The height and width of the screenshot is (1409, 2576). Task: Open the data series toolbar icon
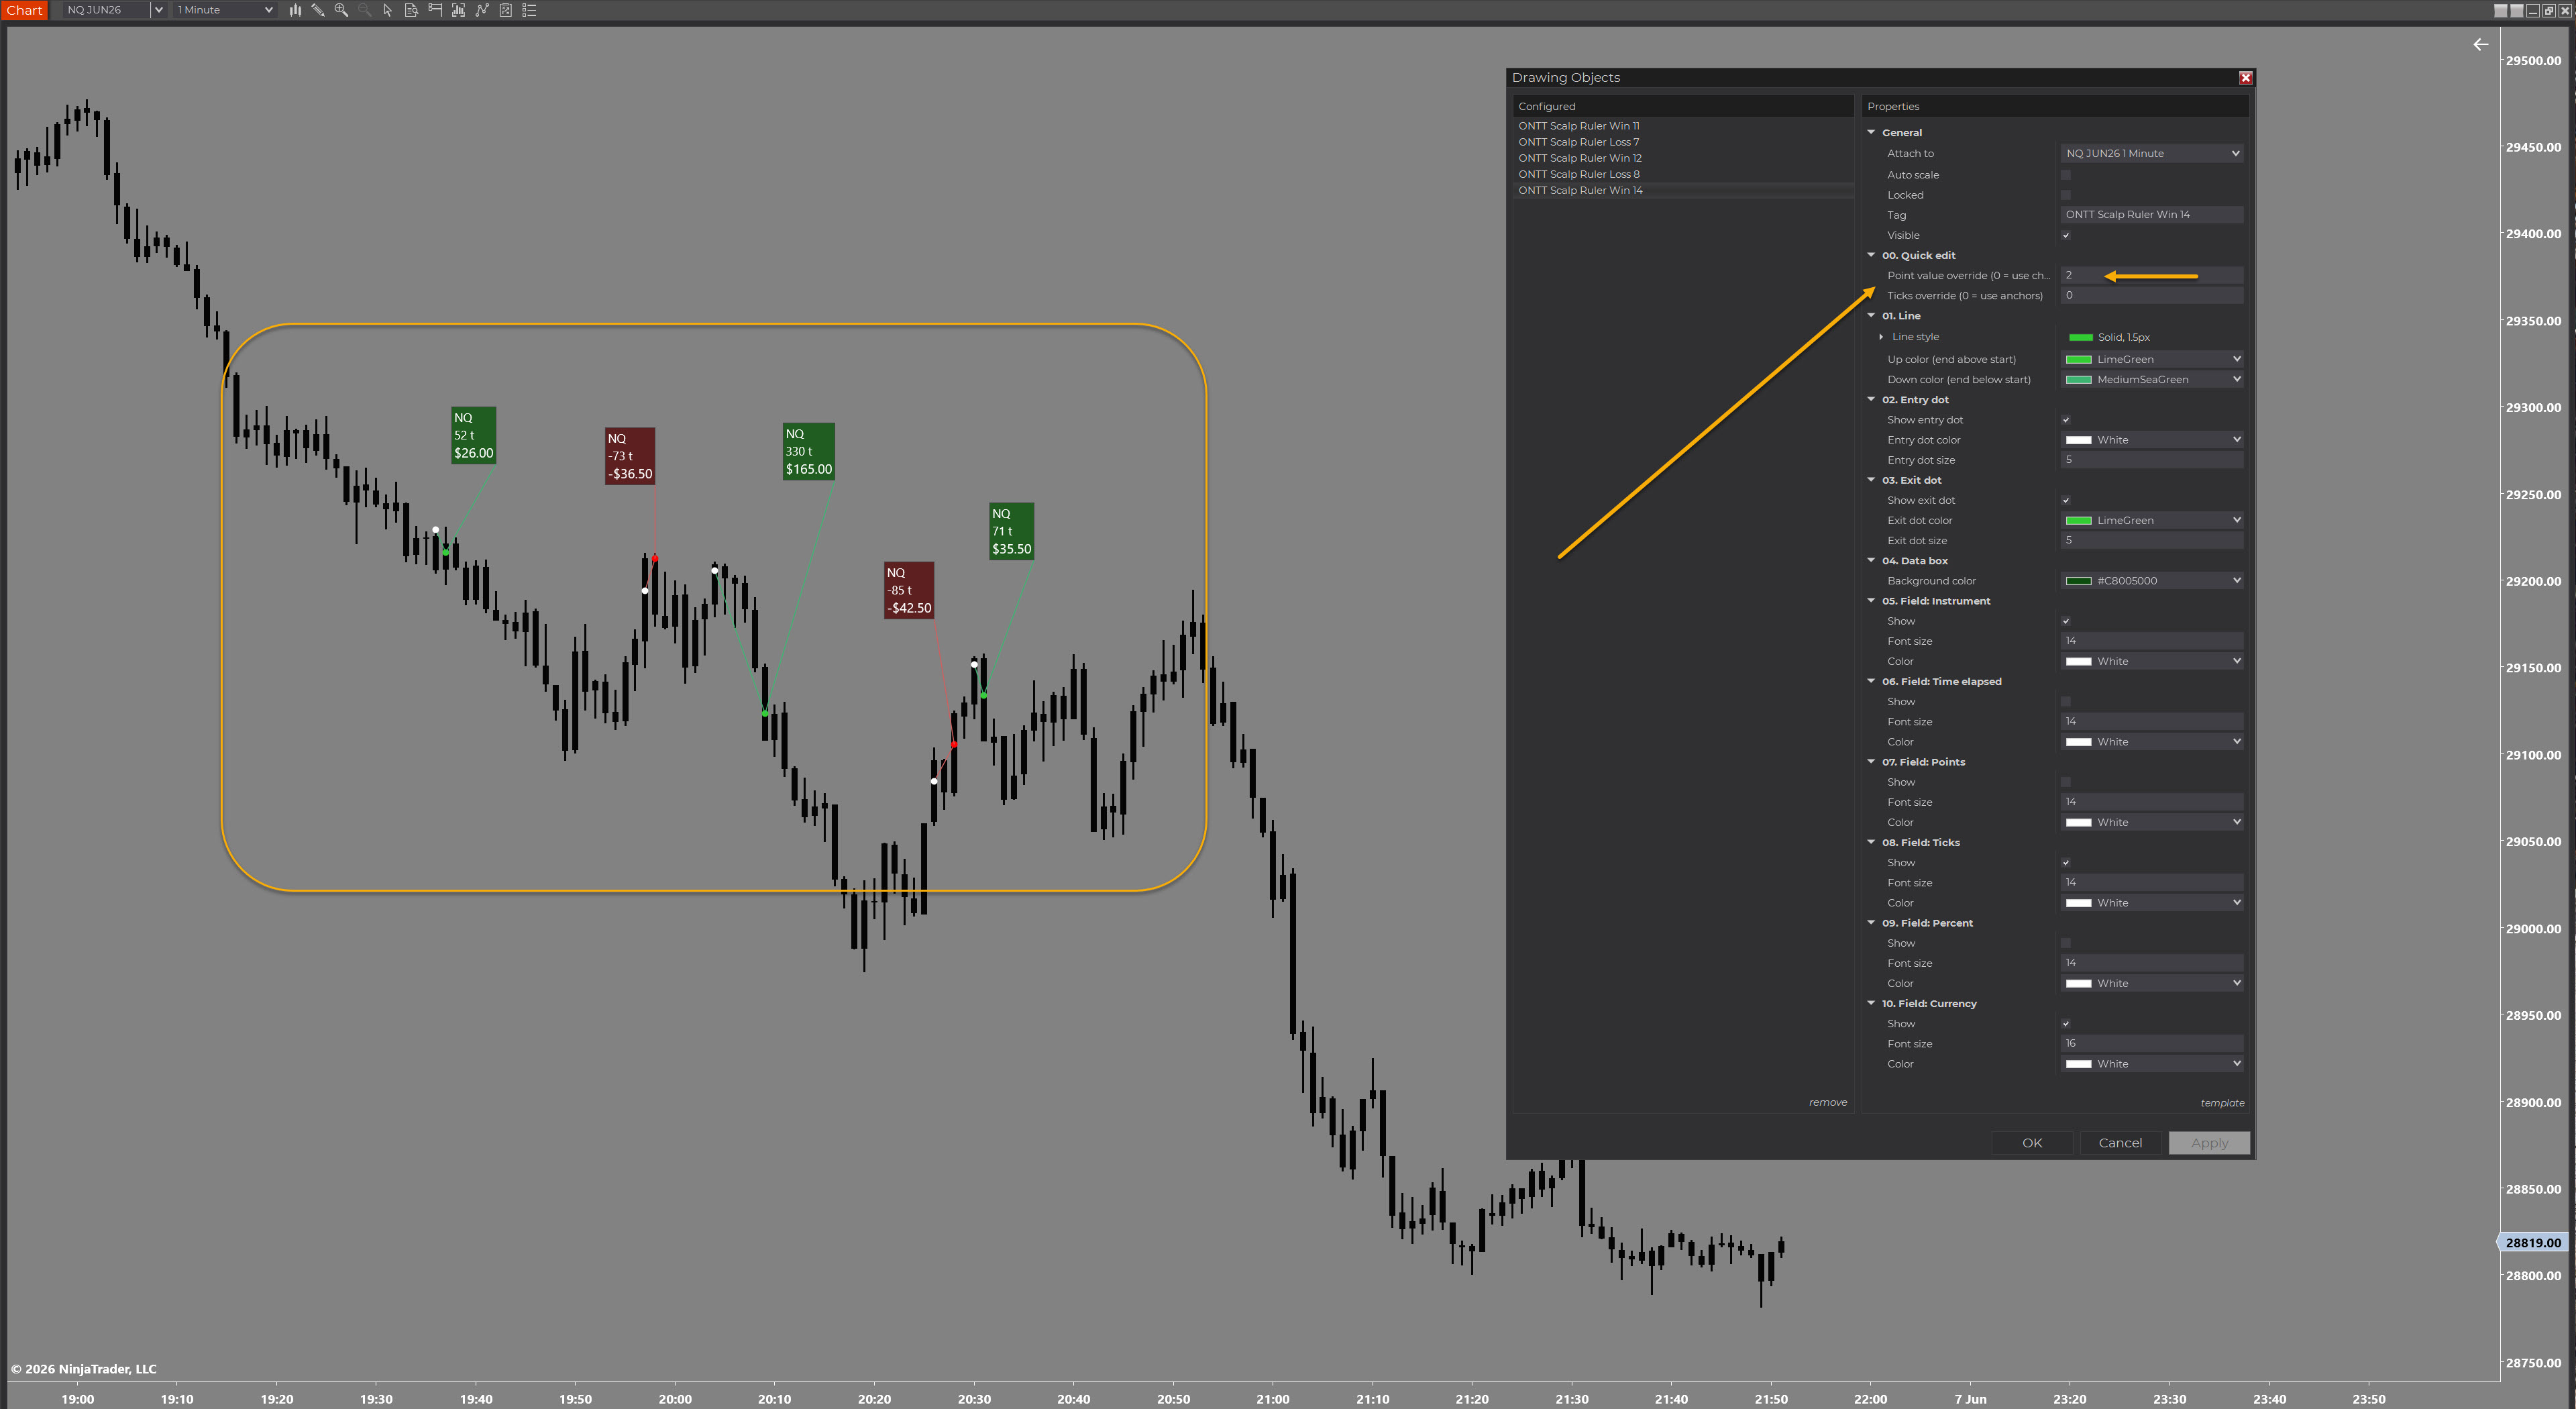(x=435, y=10)
